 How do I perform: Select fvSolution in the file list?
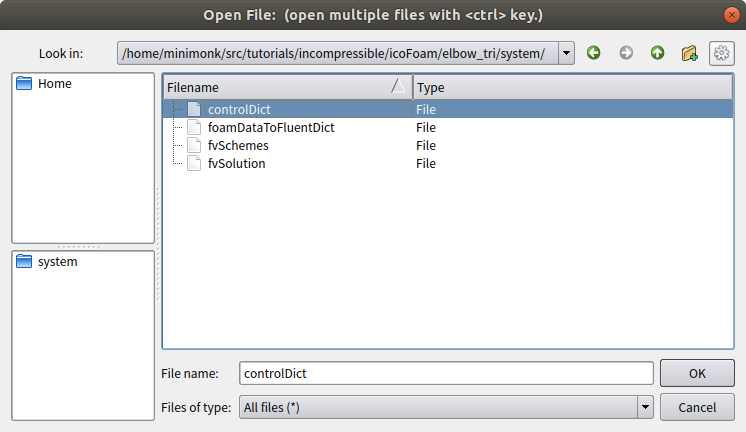pos(236,164)
